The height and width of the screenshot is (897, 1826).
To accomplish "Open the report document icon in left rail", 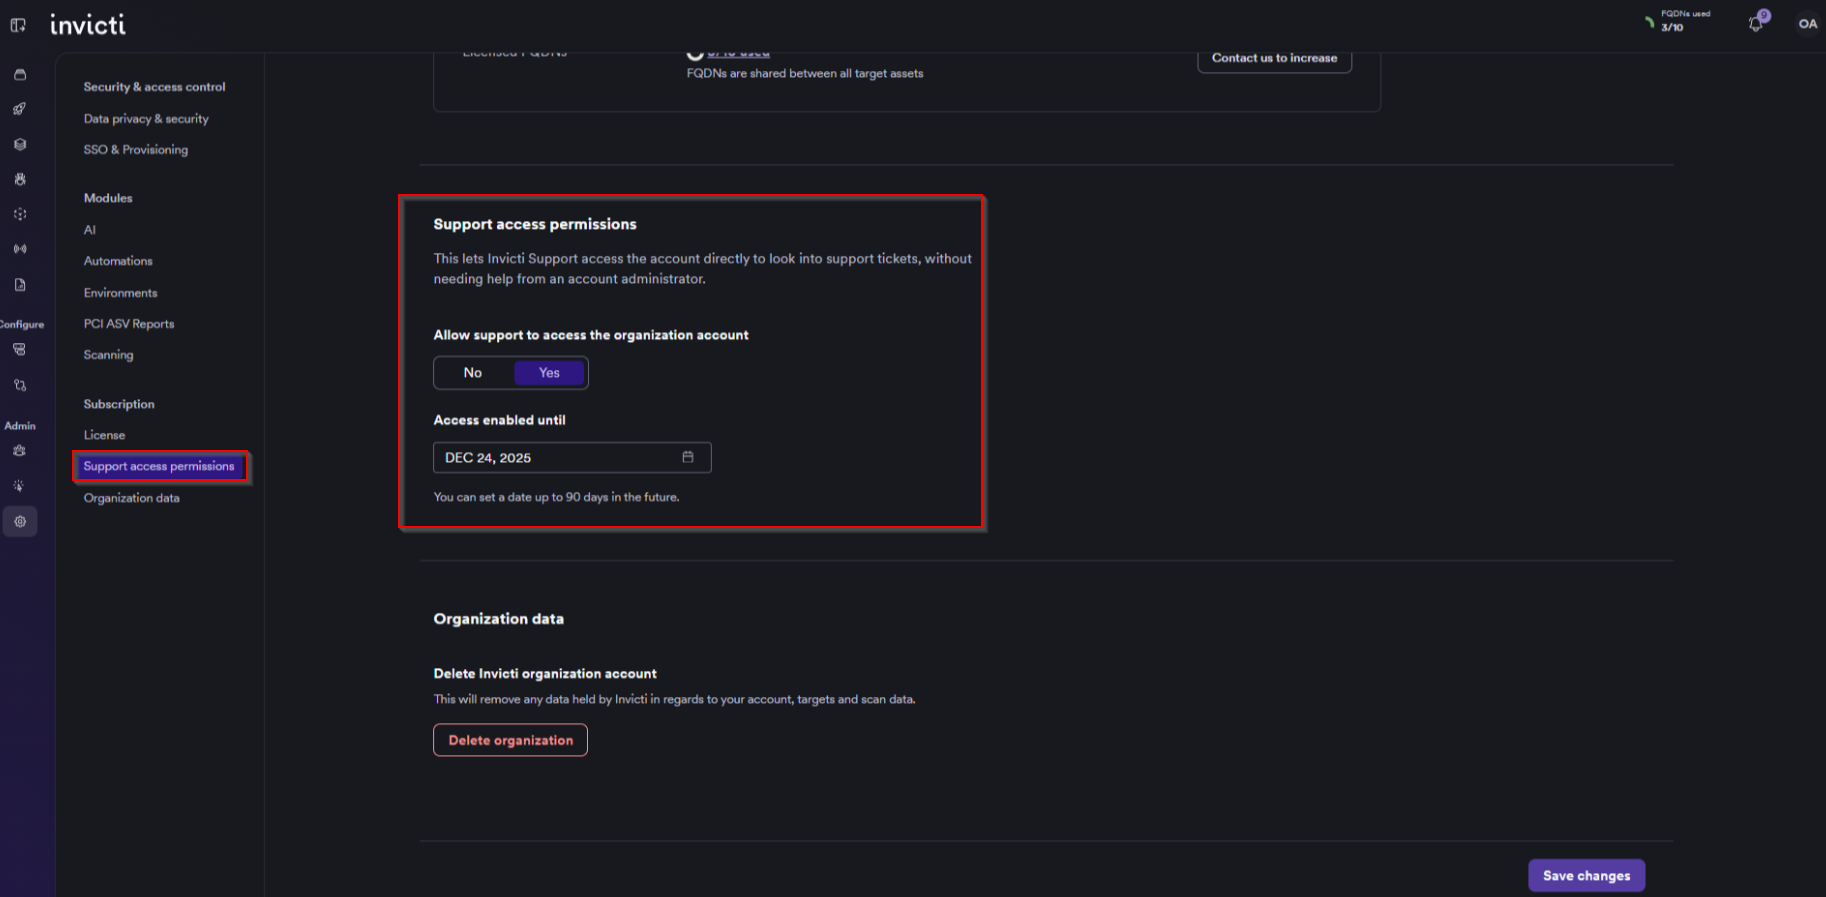I will [x=20, y=285].
